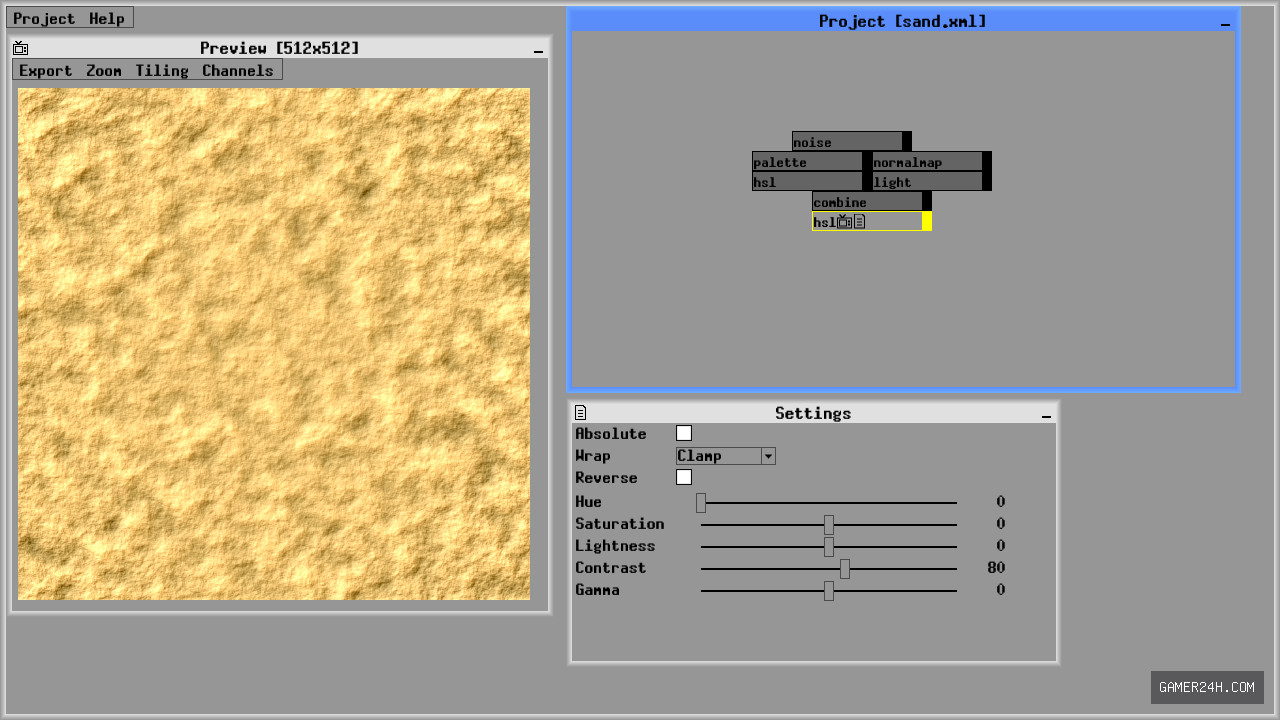The image size is (1280, 720).
Task: Click the Preview [512x512] title bar
Action: pos(280,48)
